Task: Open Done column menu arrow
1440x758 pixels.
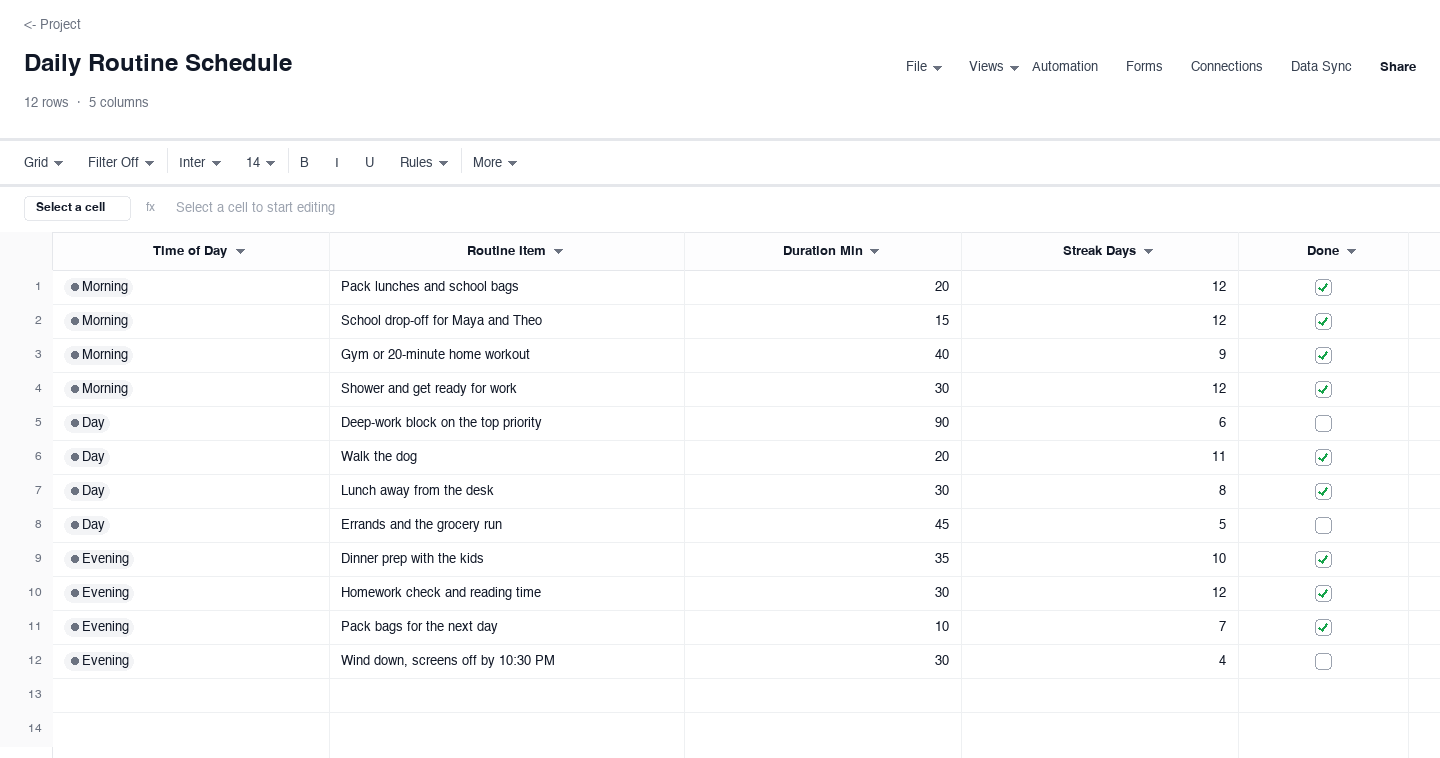Action: [1351, 252]
